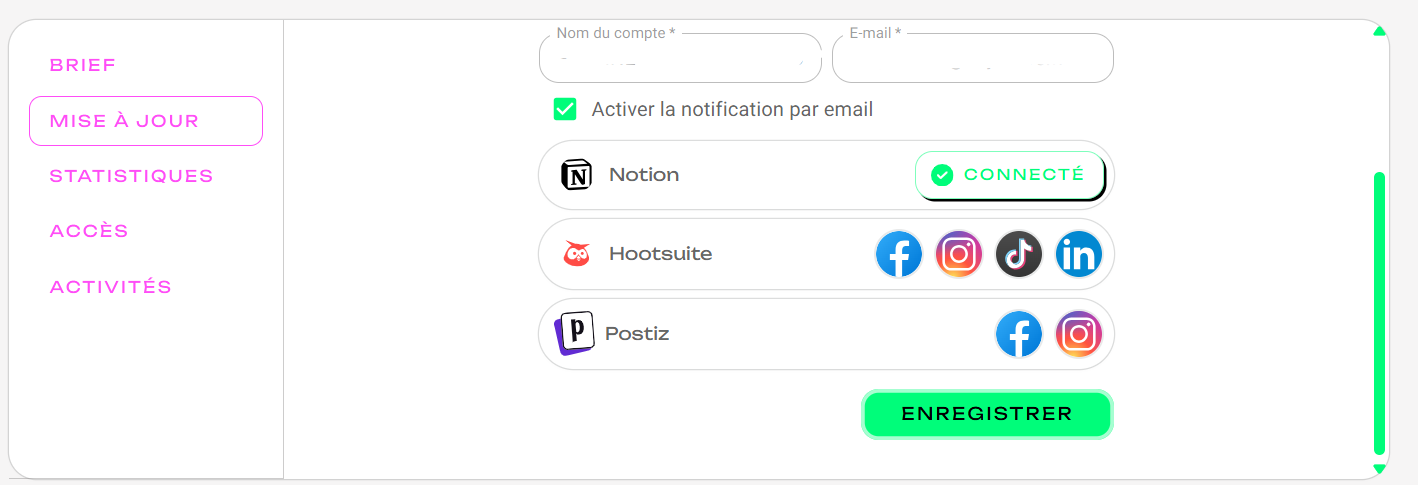Click the Hootsuite owl logo icon

(x=577, y=254)
